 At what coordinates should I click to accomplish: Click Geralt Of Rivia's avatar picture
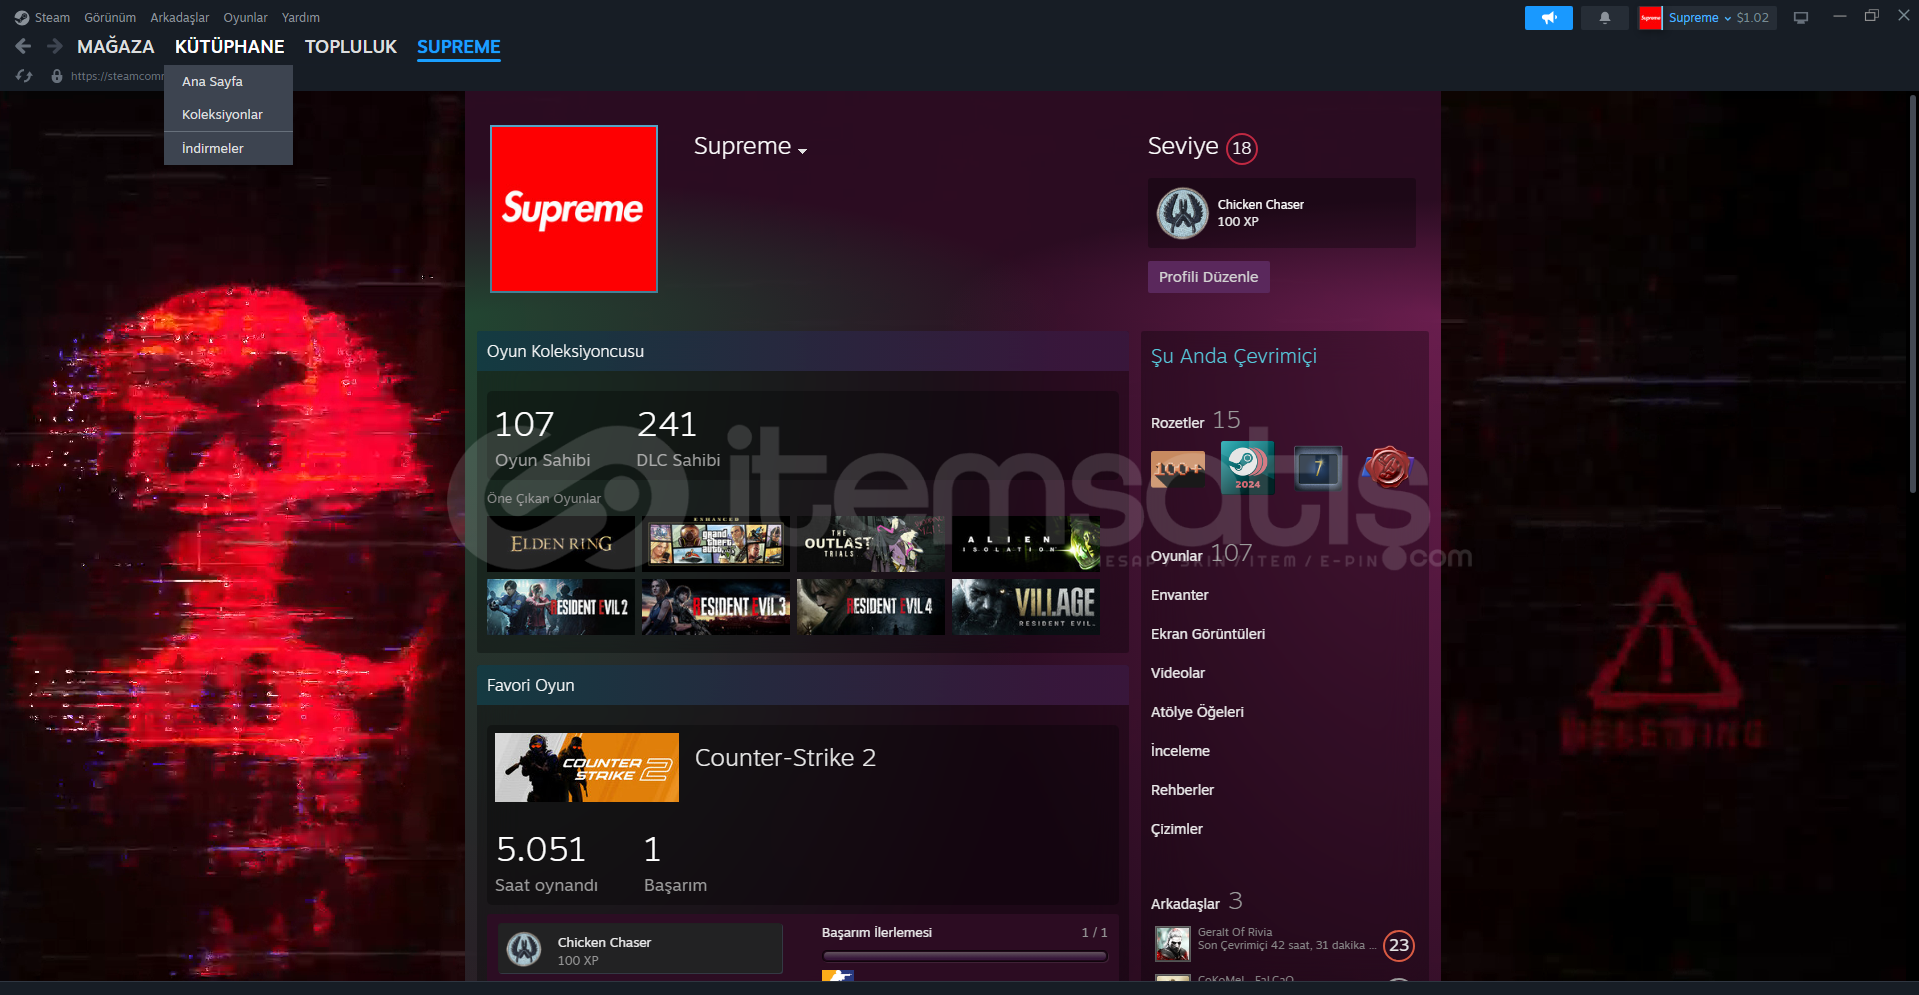[x=1173, y=944]
